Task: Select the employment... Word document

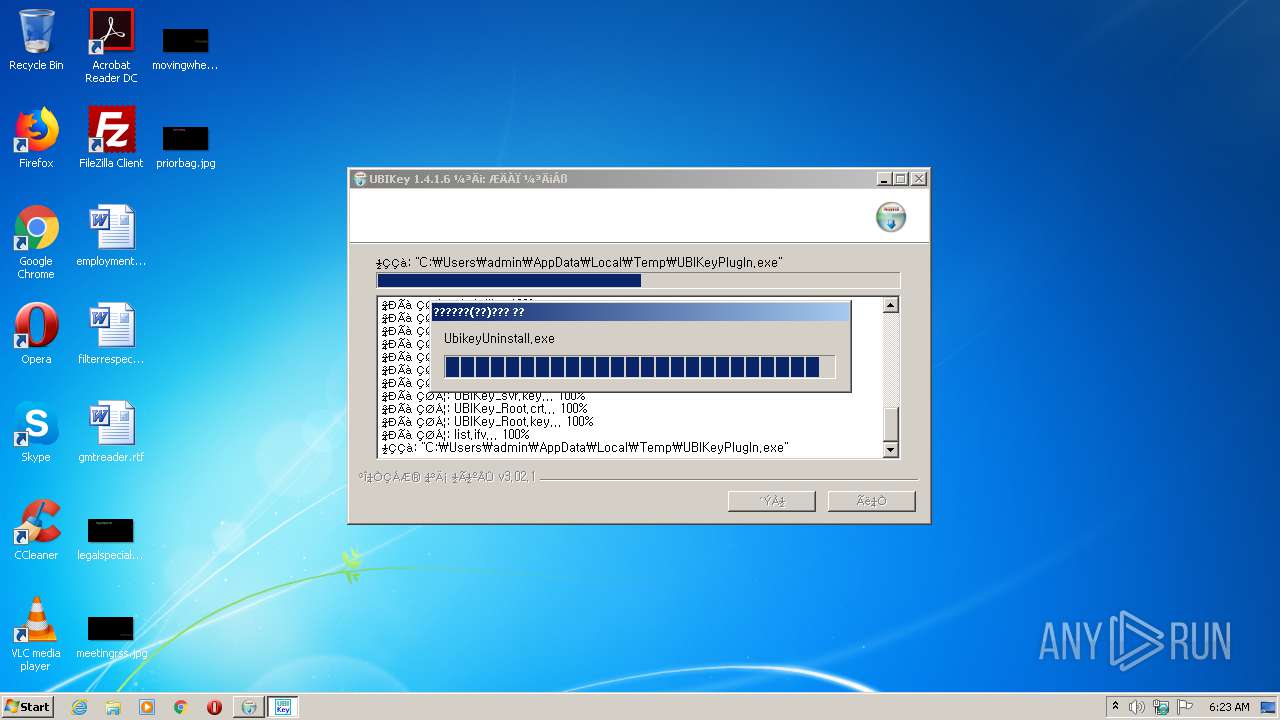Action: click(111, 236)
